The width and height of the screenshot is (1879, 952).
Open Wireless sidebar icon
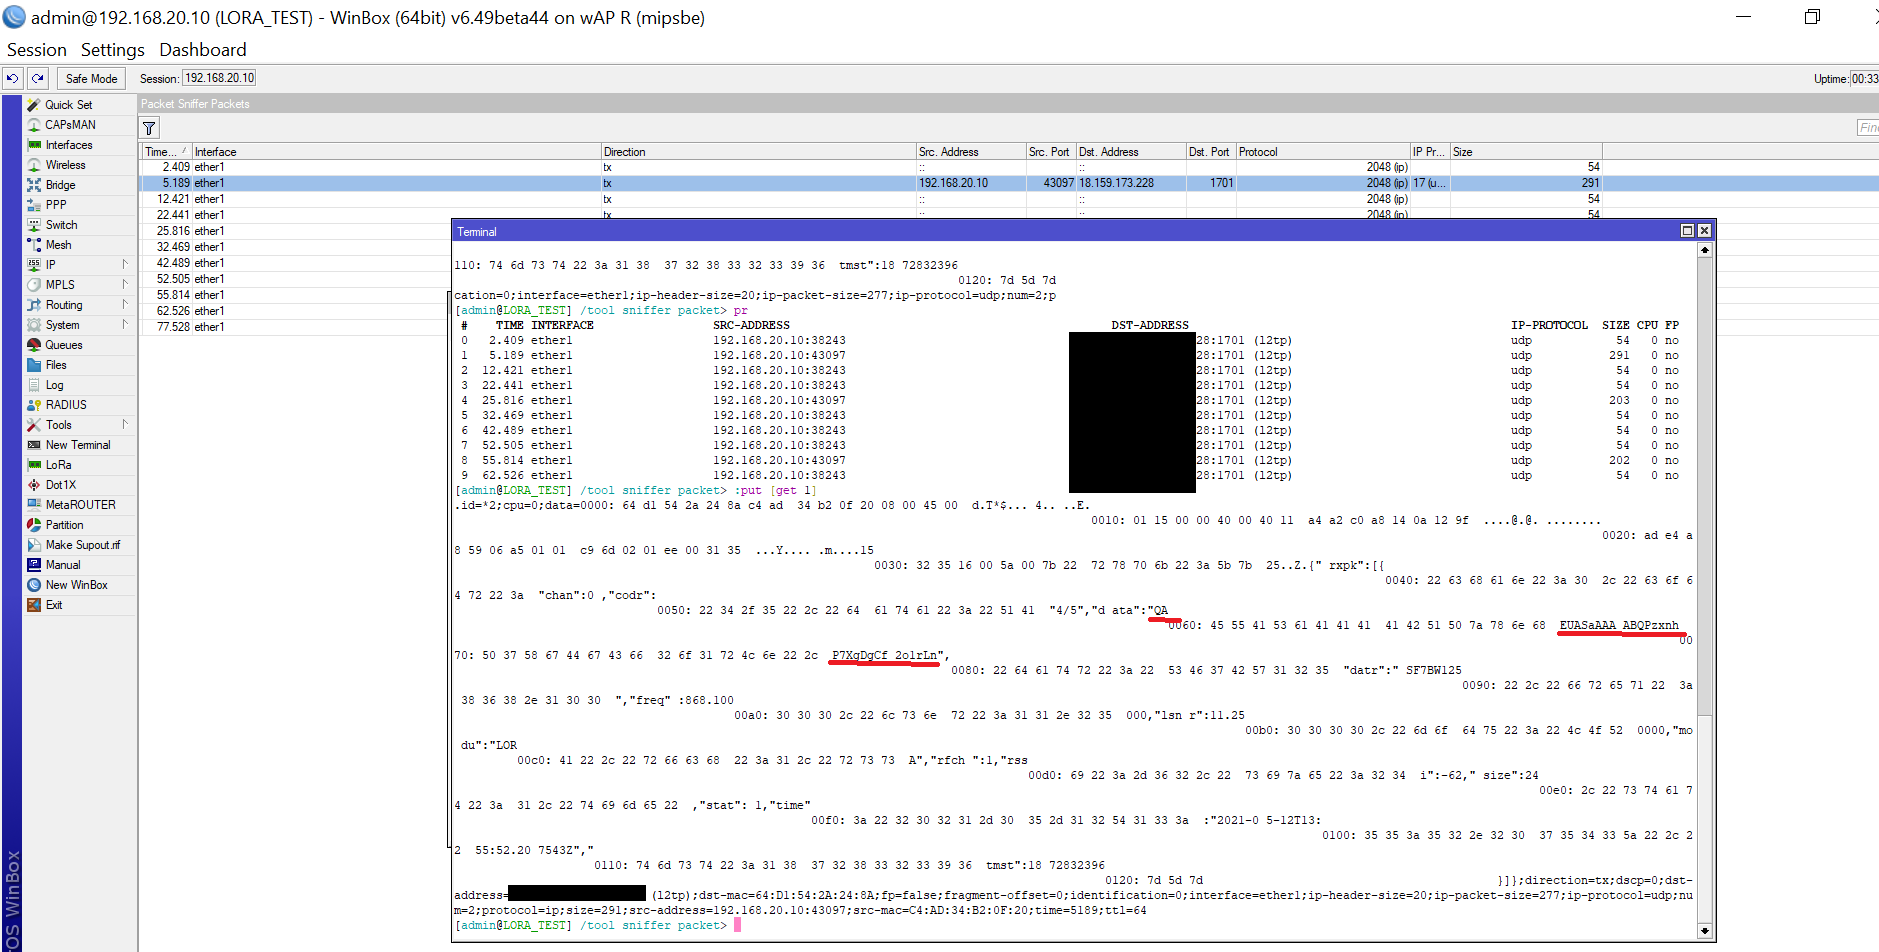(x=34, y=165)
